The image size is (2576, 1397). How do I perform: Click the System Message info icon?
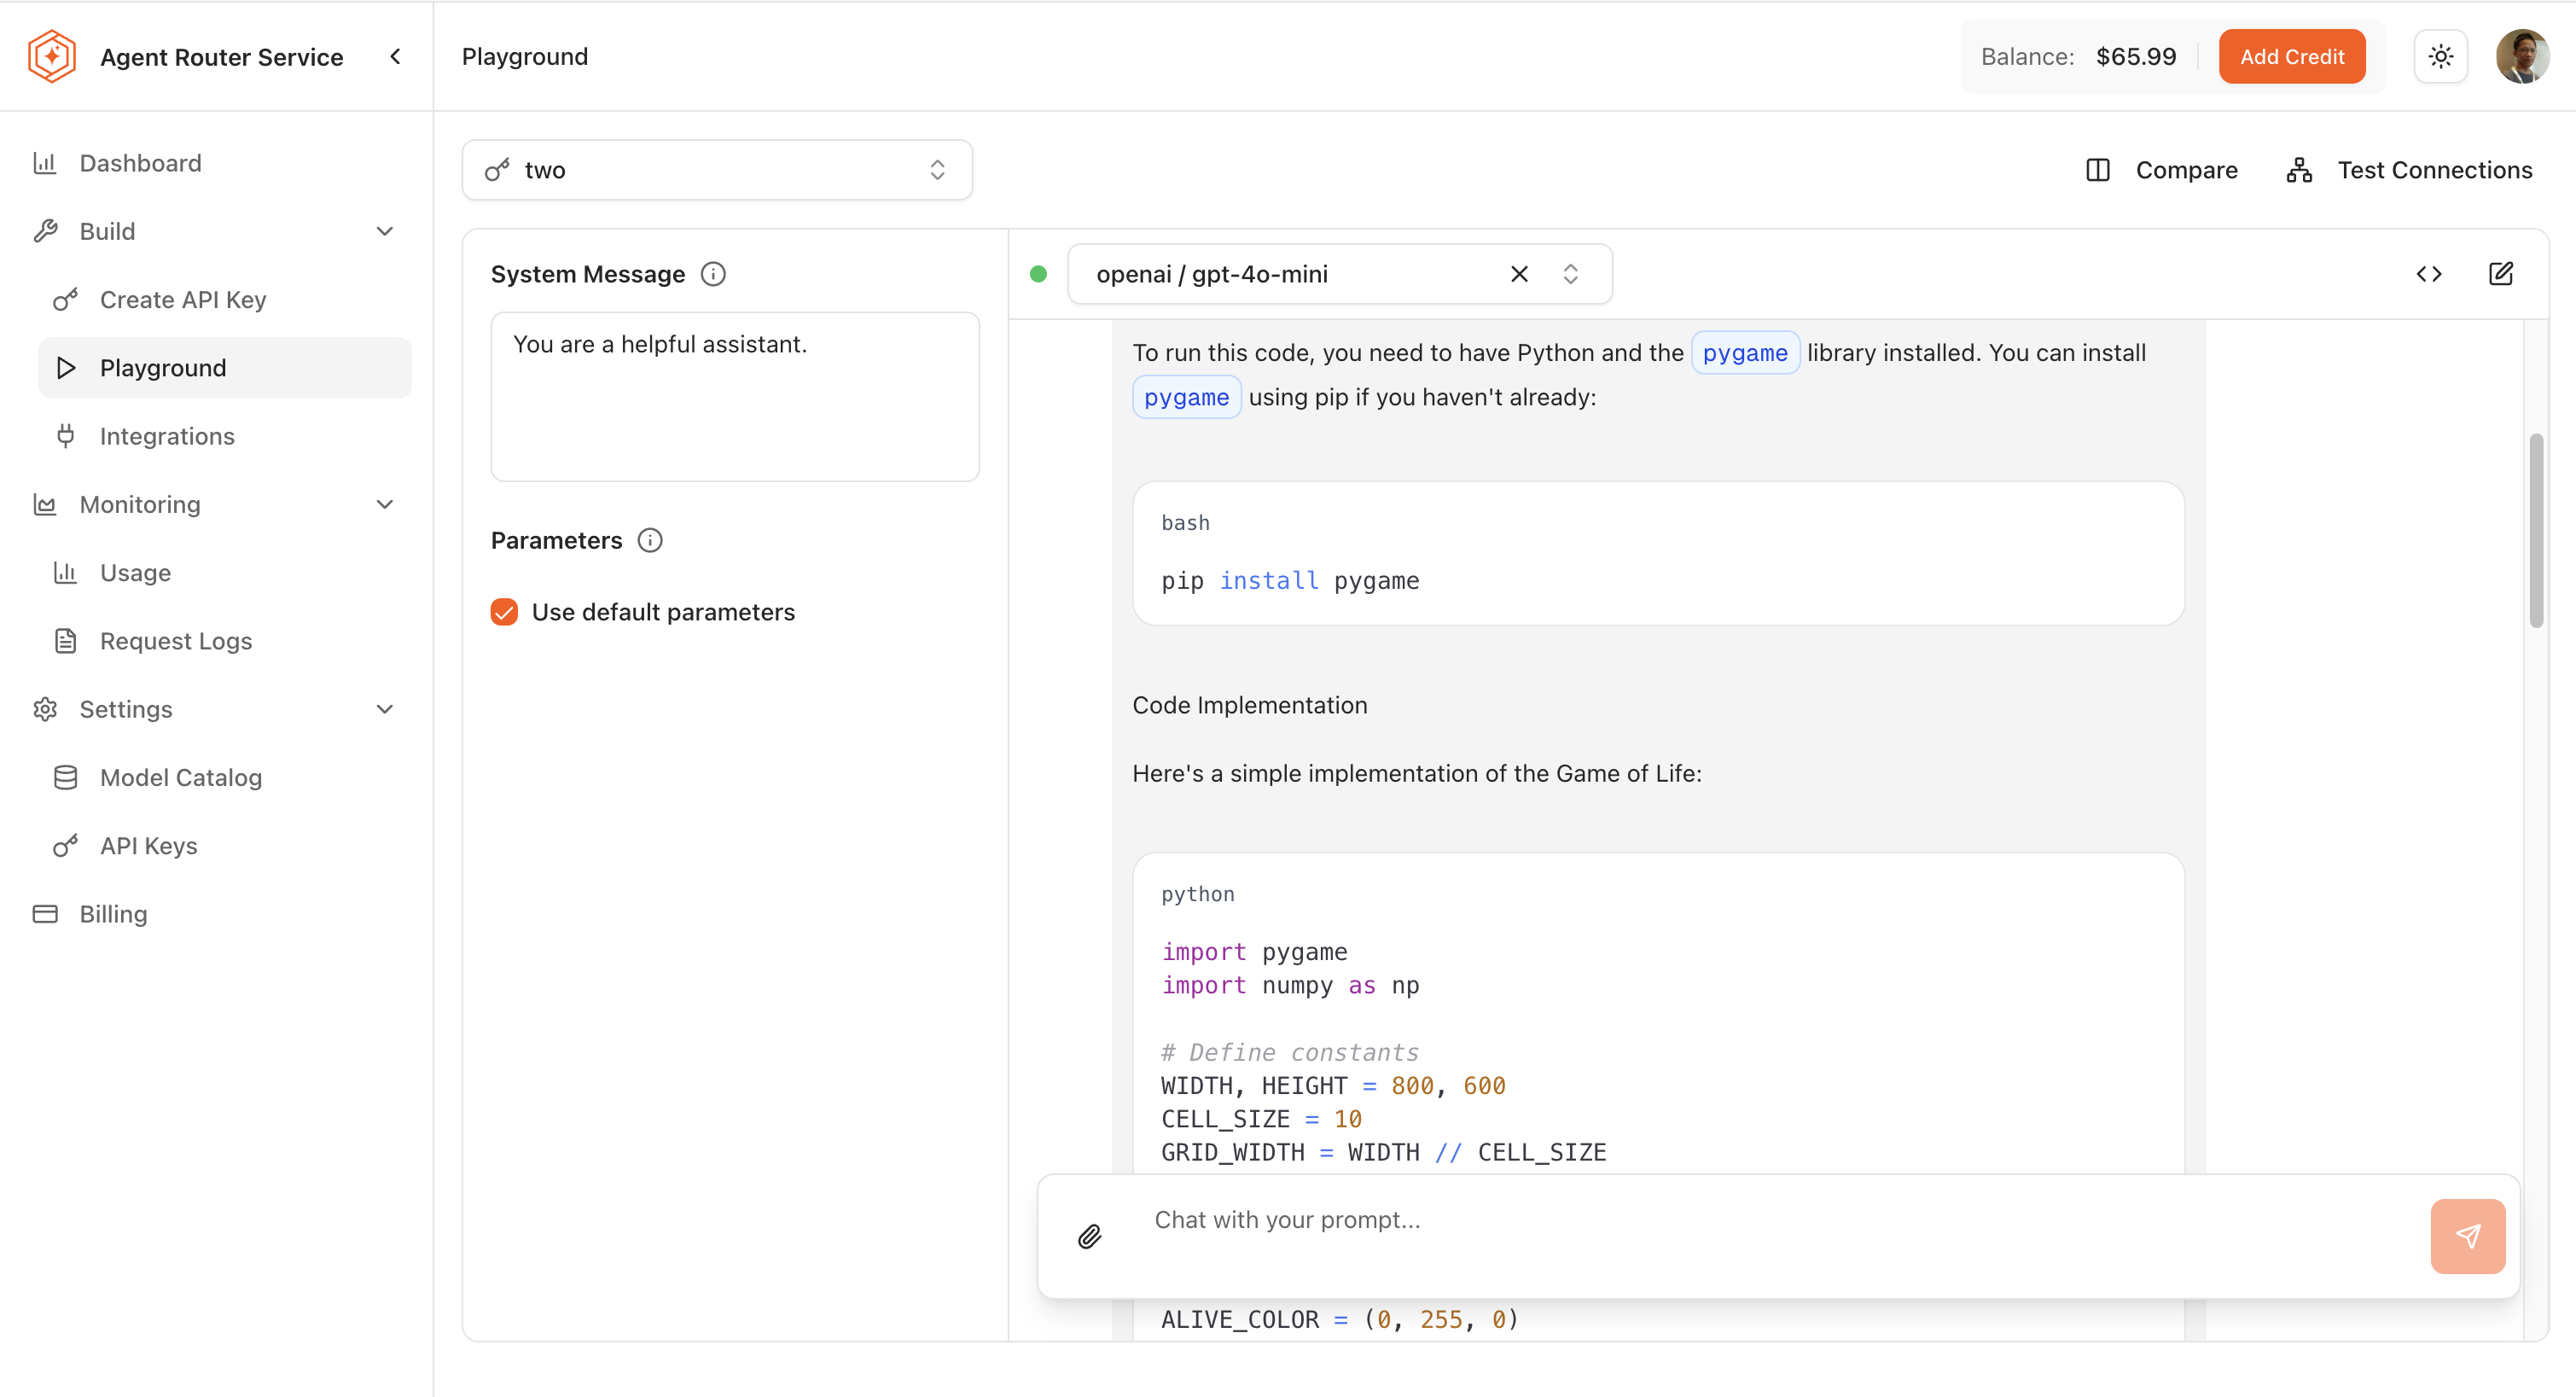tap(713, 274)
